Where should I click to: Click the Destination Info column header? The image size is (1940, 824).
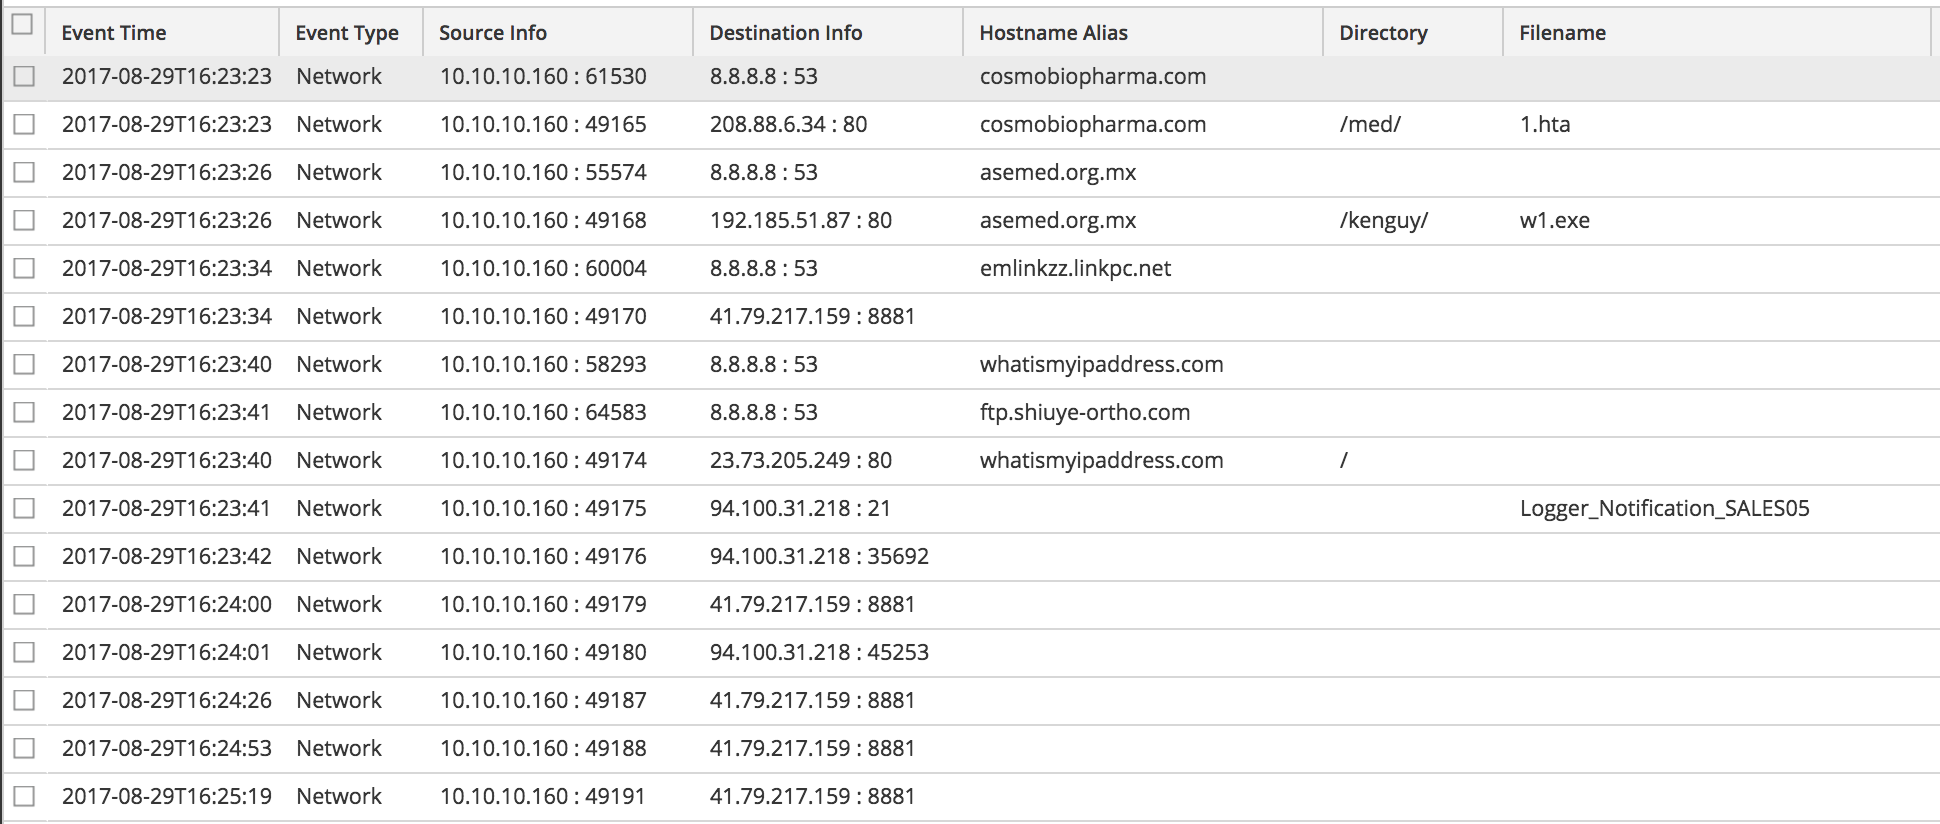786,33
